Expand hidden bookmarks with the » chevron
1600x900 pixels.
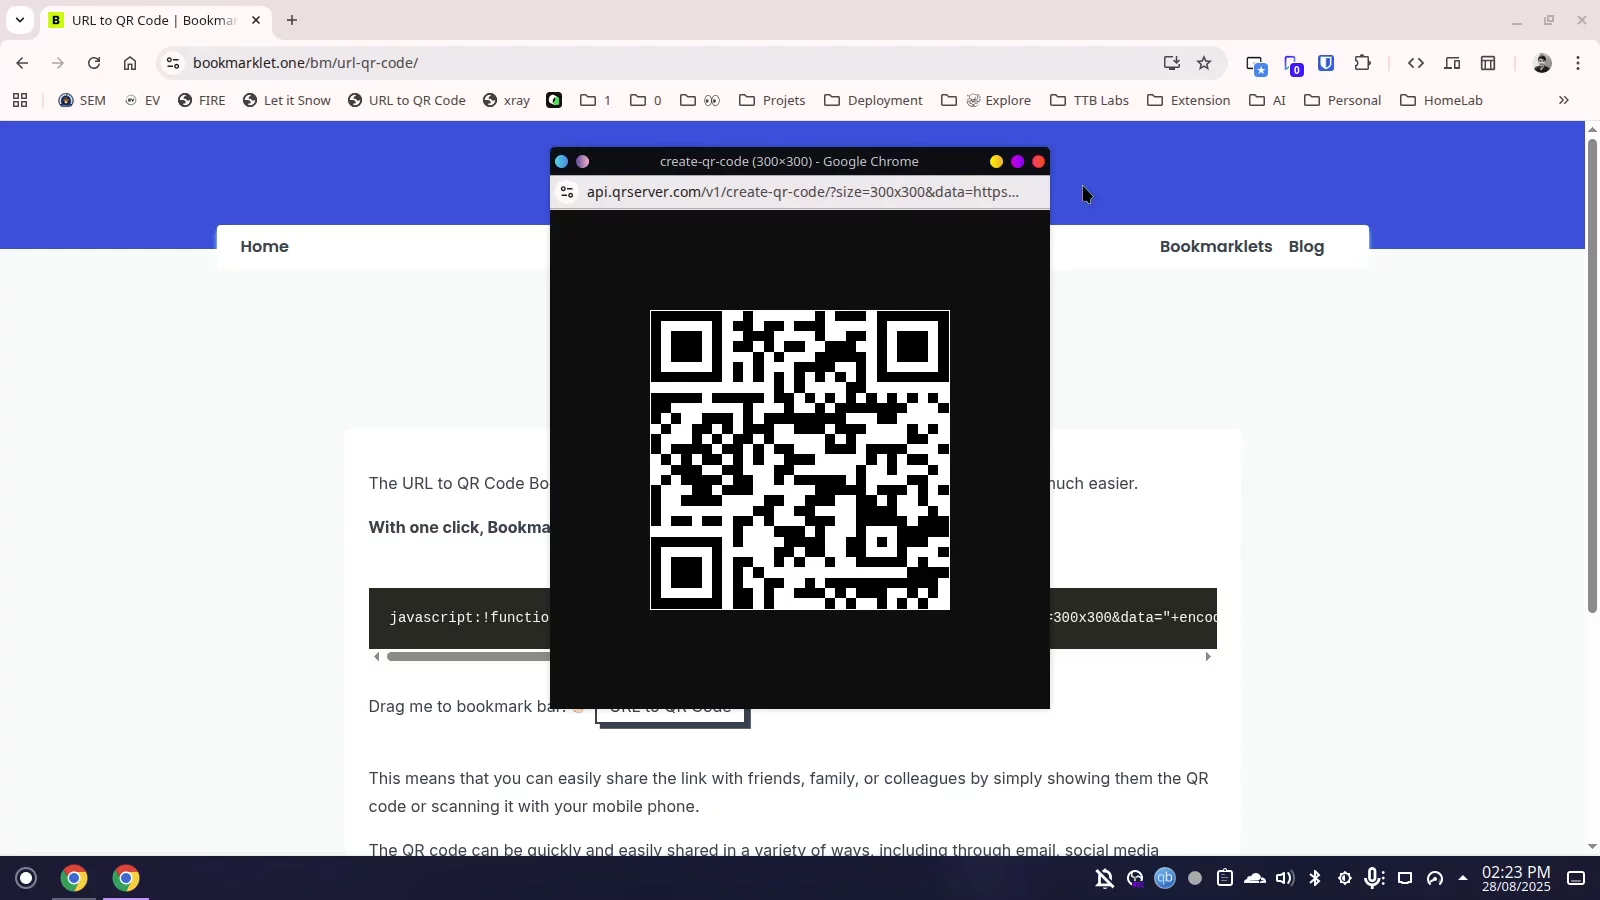[1564, 100]
